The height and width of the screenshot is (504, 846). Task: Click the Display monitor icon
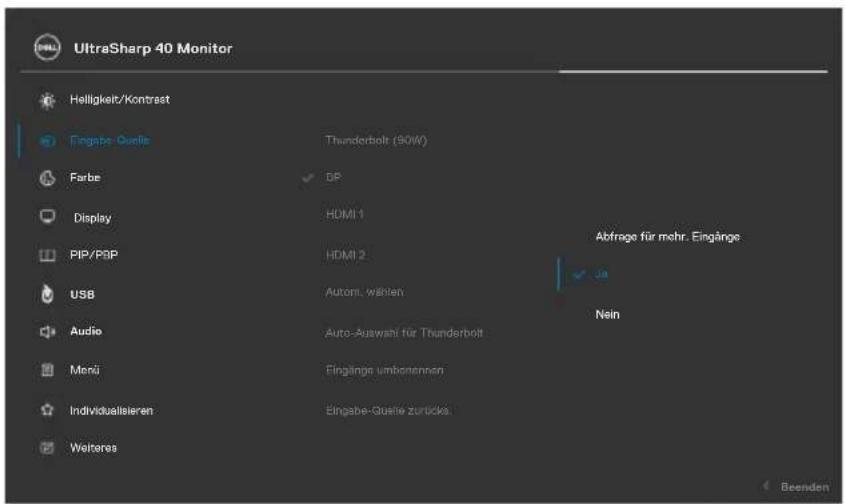tap(47, 217)
